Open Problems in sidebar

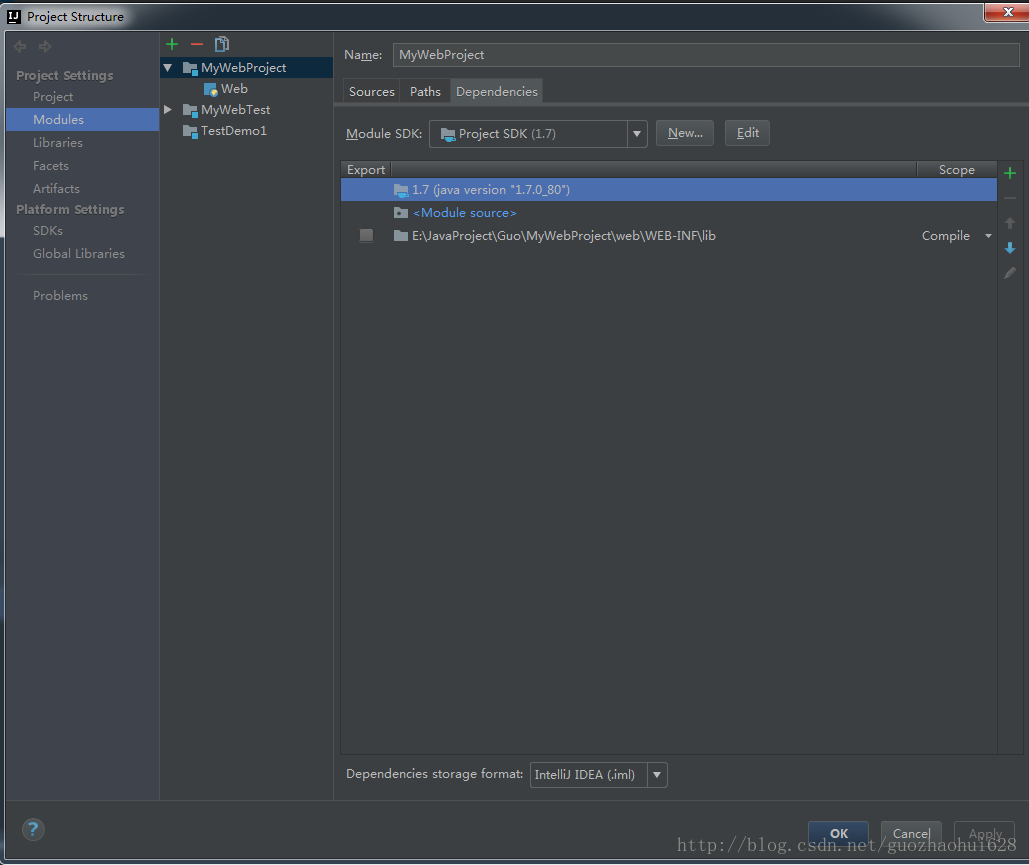[x=60, y=295]
